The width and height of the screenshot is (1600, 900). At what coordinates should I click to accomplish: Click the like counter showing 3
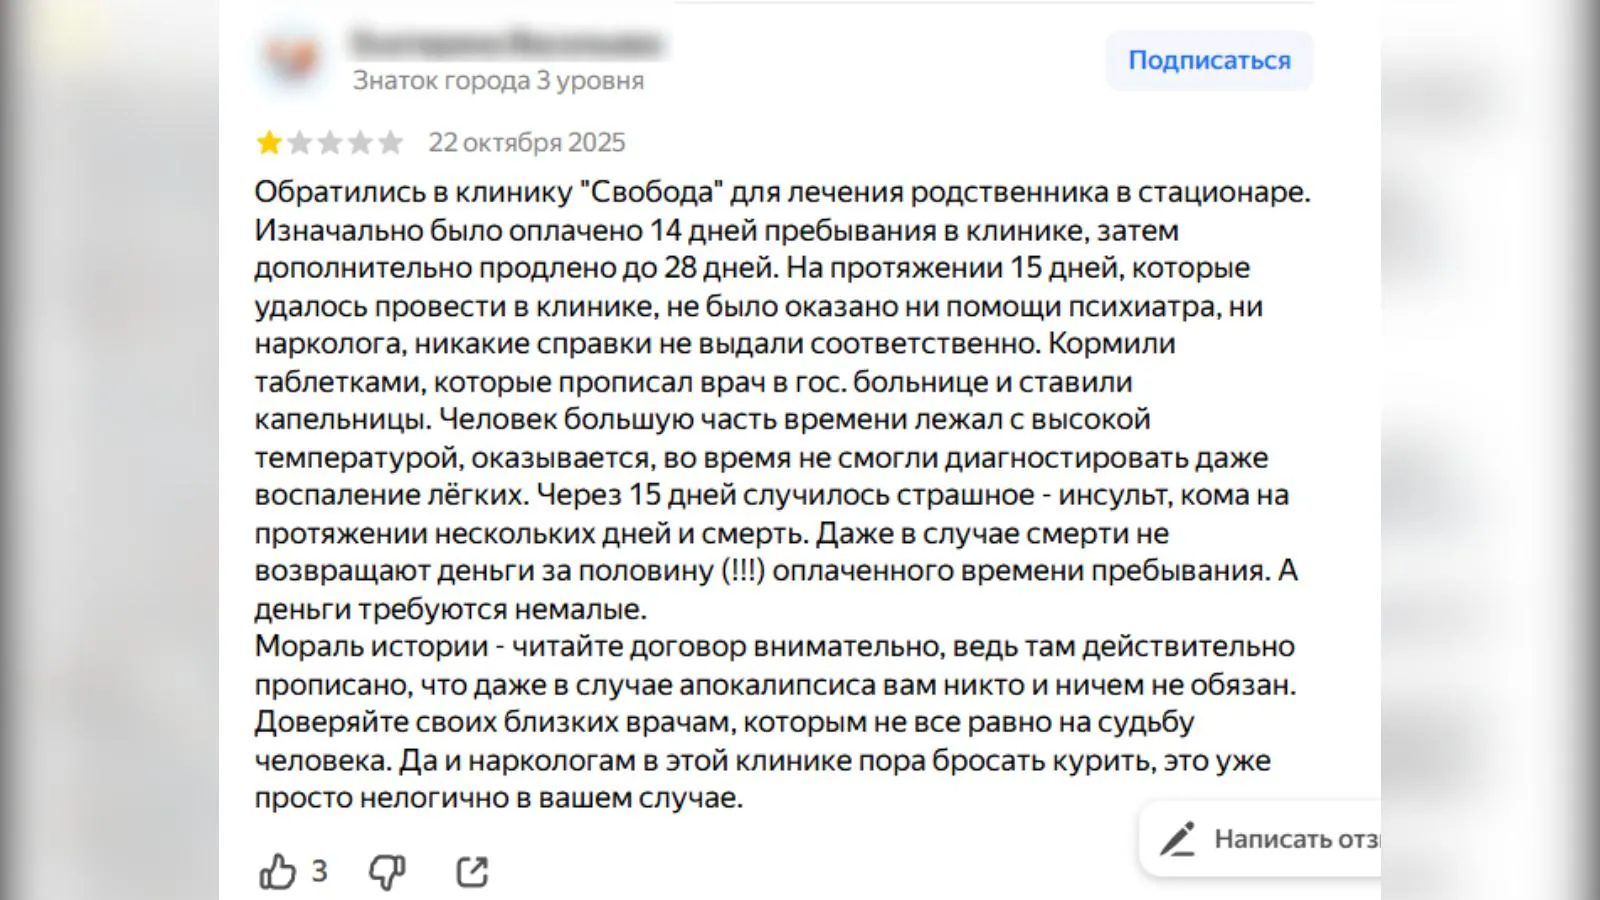[318, 871]
